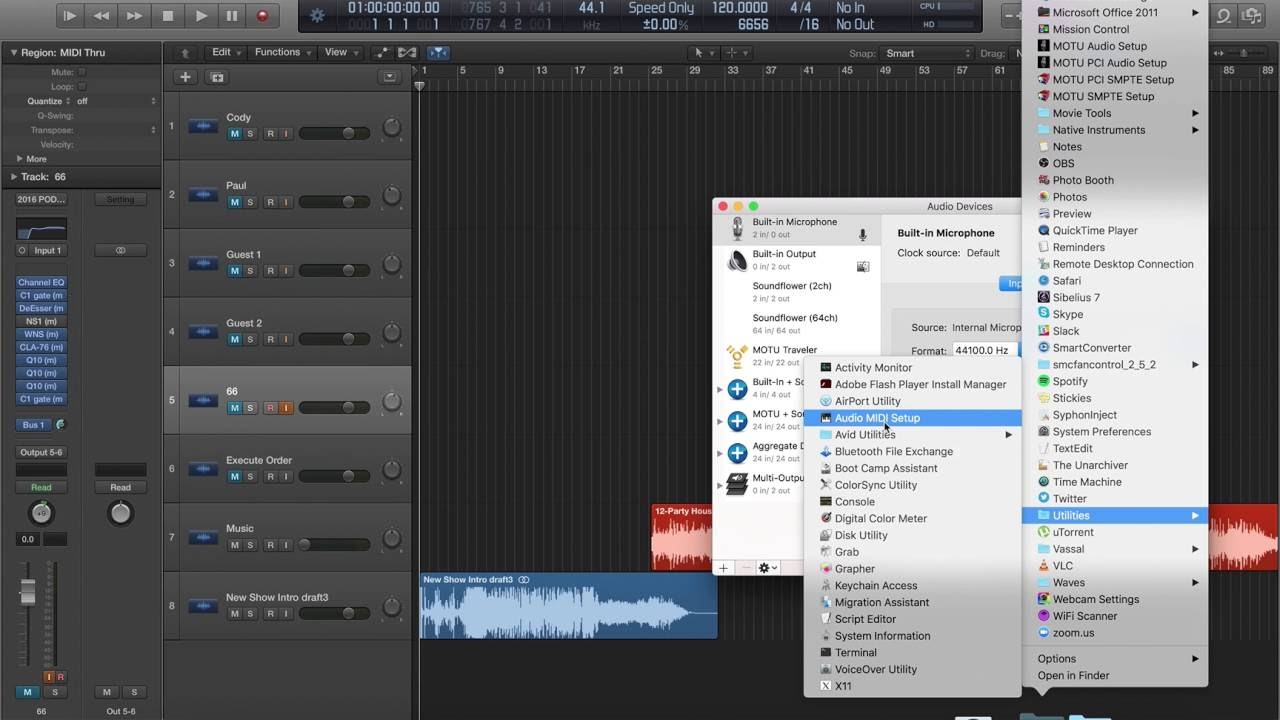
Task: Toggle the automation view button
Action: (382, 53)
